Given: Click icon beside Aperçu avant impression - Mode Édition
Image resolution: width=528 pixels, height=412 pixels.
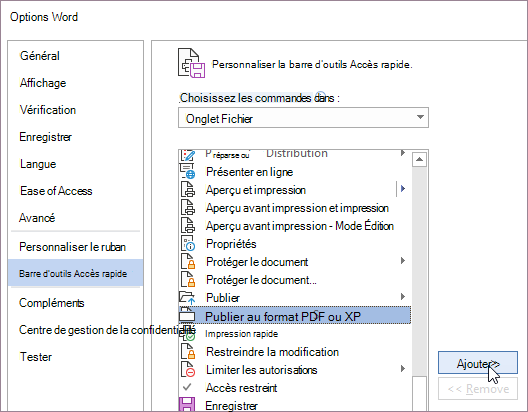Looking at the screenshot, I should pyautogui.click(x=188, y=226).
